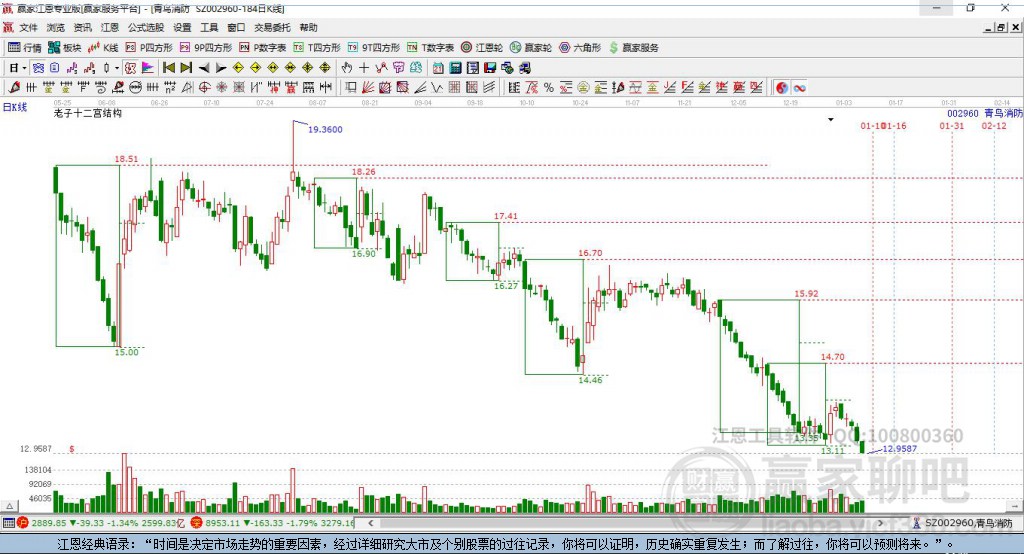
Task: Open the T数字表 tool
Action: coord(430,48)
